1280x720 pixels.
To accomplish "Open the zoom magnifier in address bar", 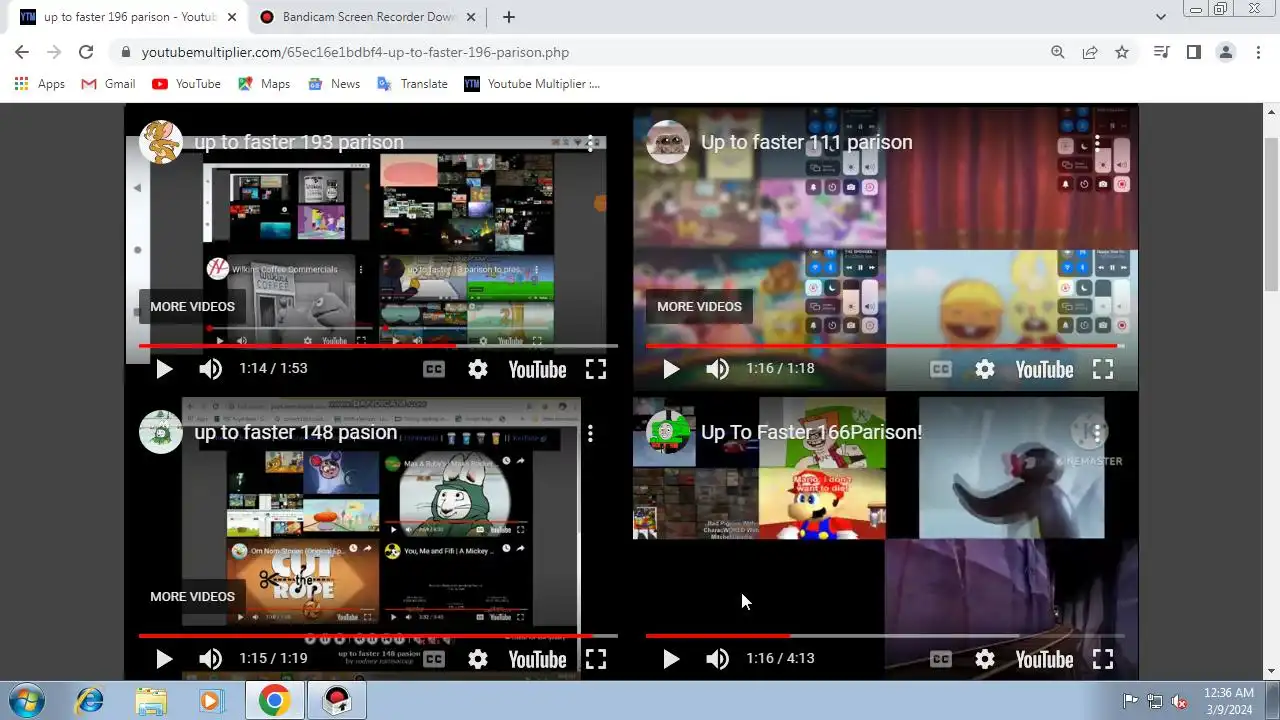I will 1058,52.
